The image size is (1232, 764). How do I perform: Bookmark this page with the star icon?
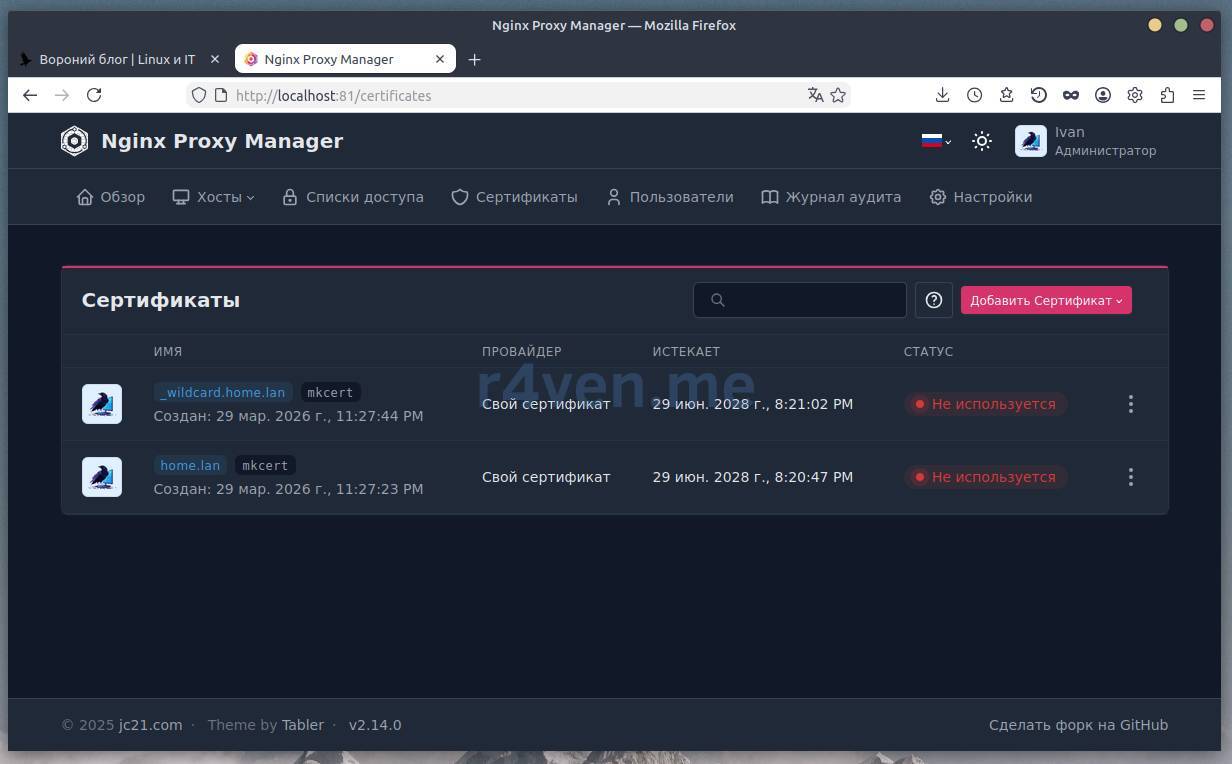click(x=838, y=95)
